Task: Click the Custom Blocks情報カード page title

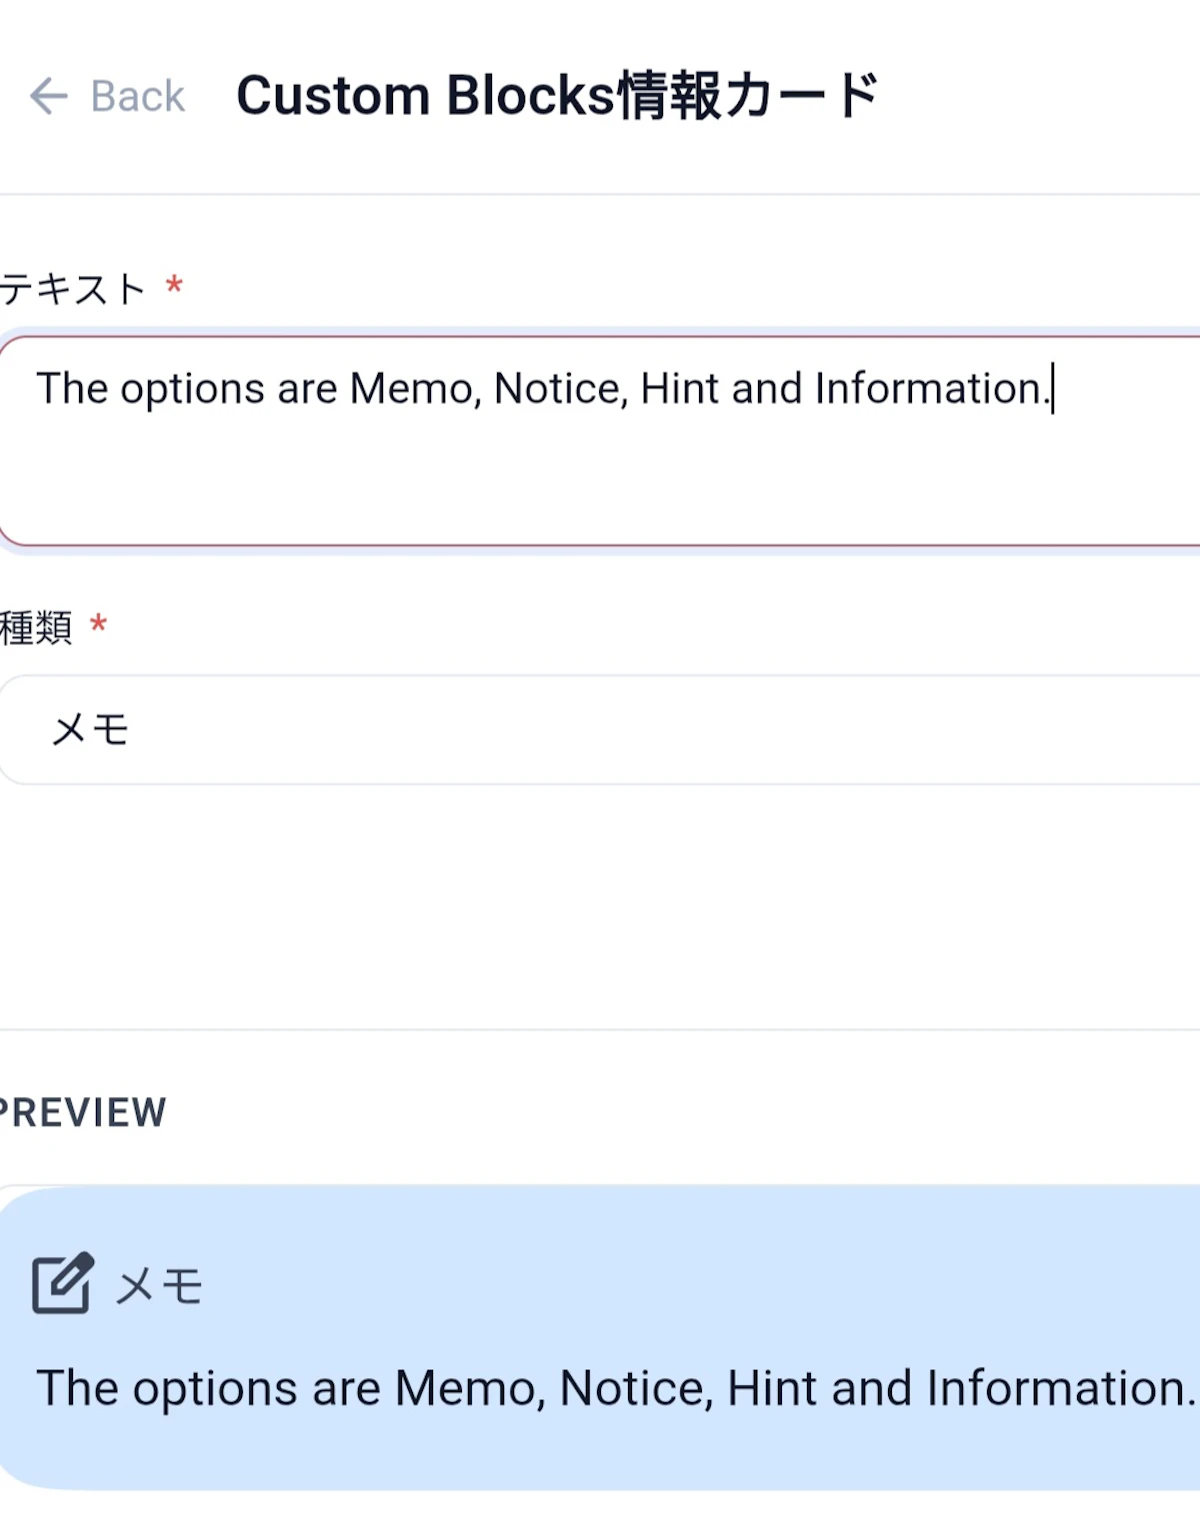Action: [x=558, y=96]
